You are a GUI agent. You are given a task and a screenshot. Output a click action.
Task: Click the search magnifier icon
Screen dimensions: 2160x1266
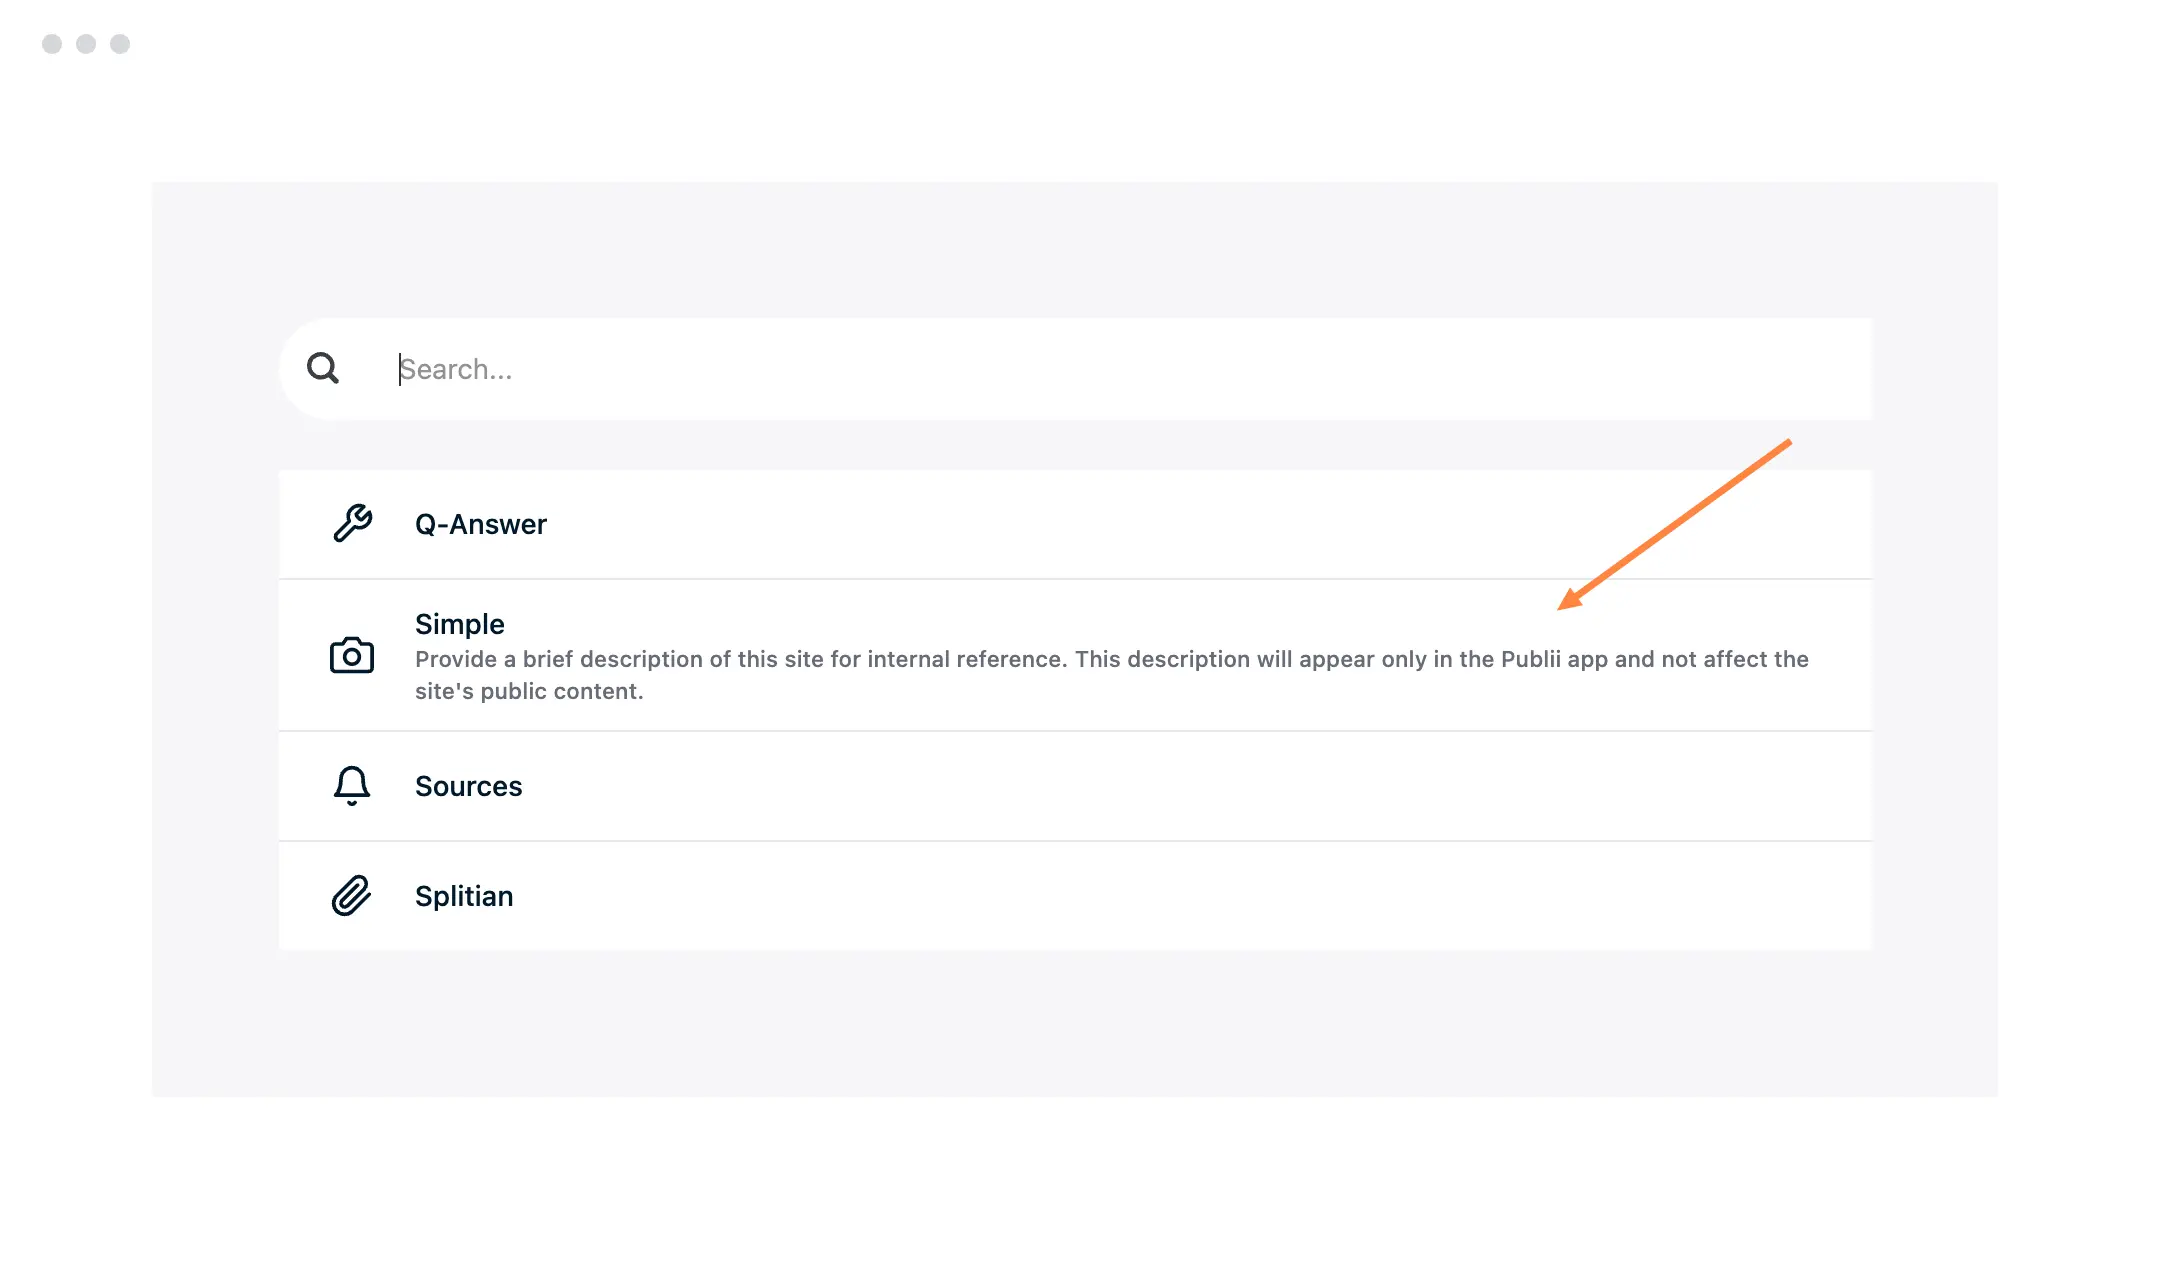321,368
